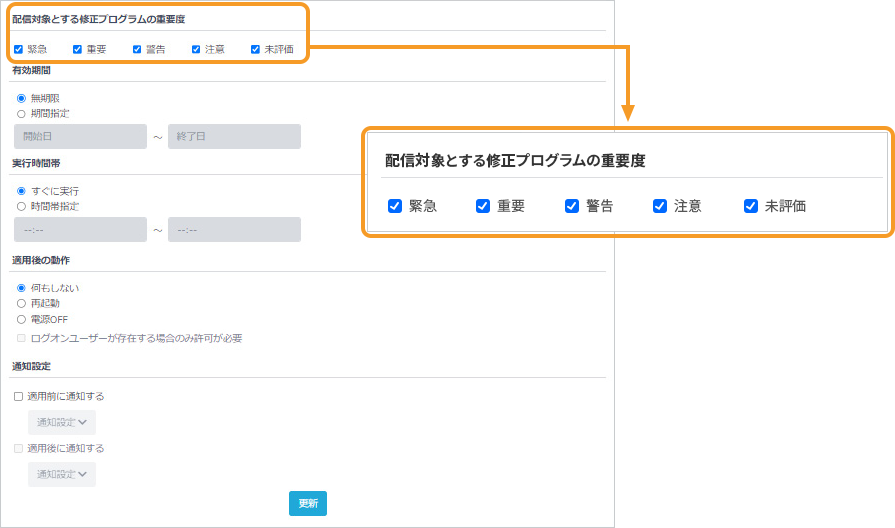The image size is (895, 528).
Task: Check ログオンユーザーが存在する場合のみ許可が必要
Action: pyautogui.click(x=21, y=338)
